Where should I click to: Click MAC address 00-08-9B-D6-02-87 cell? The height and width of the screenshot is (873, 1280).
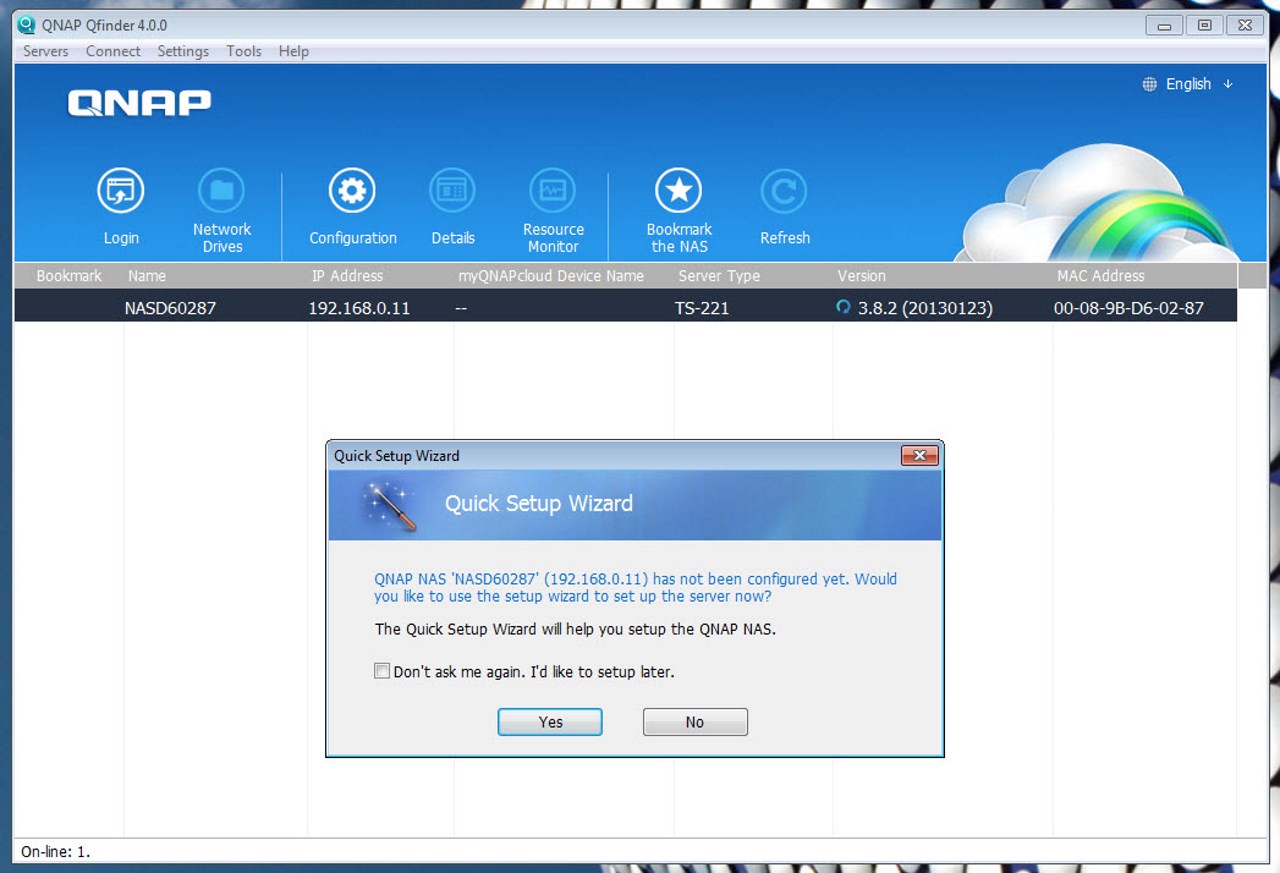click(1129, 308)
